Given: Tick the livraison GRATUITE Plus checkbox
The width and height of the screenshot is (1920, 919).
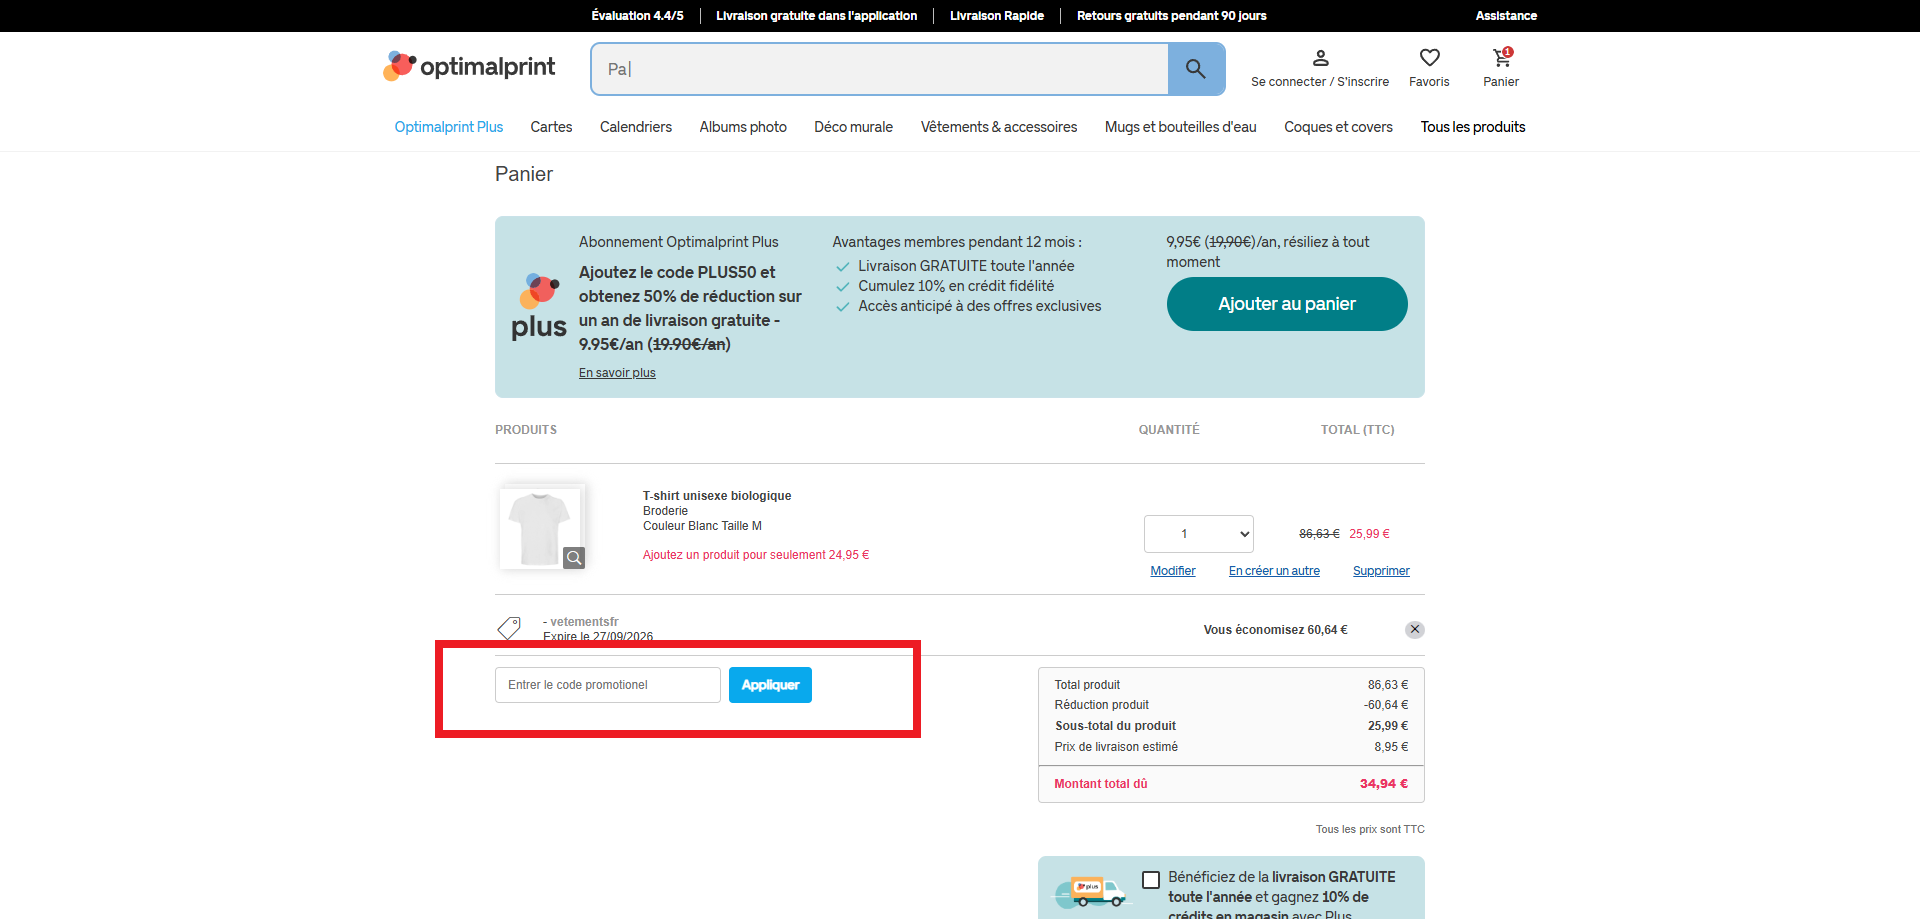Looking at the screenshot, I should (1151, 880).
